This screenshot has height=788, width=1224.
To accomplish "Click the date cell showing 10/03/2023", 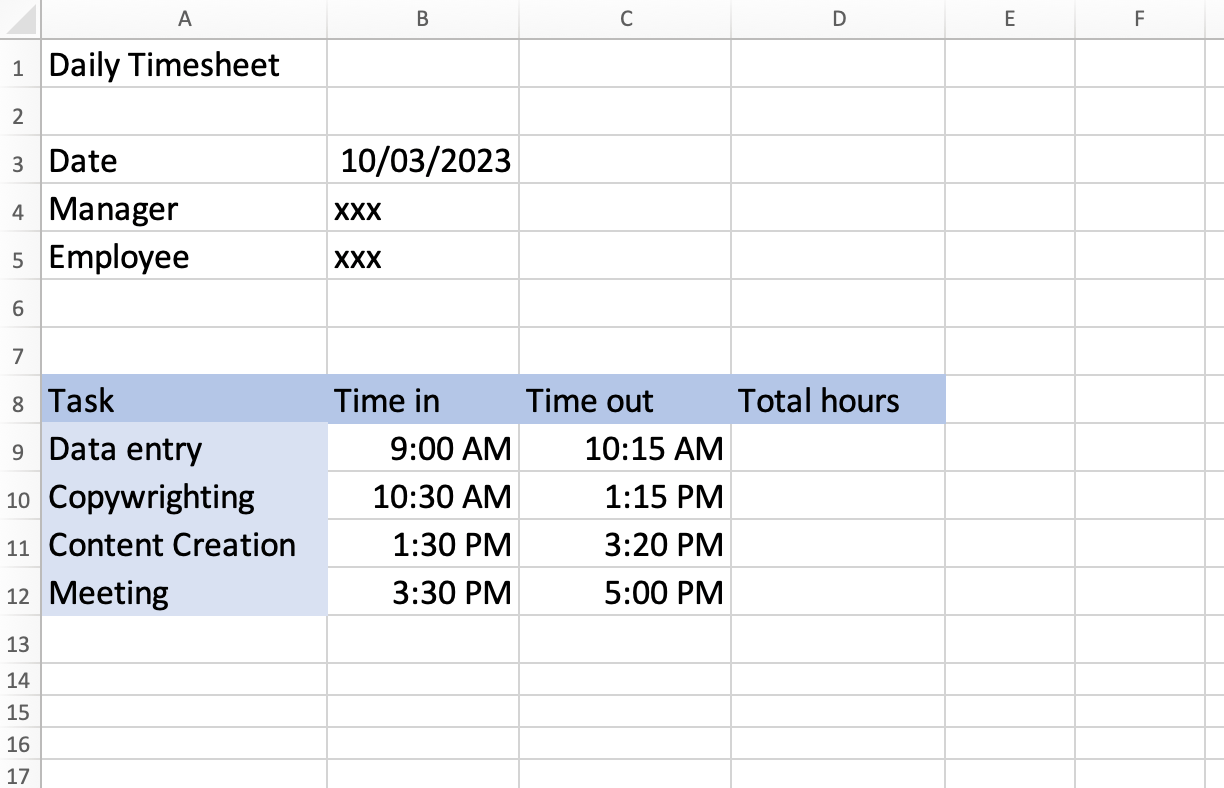I will pos(425,161).
